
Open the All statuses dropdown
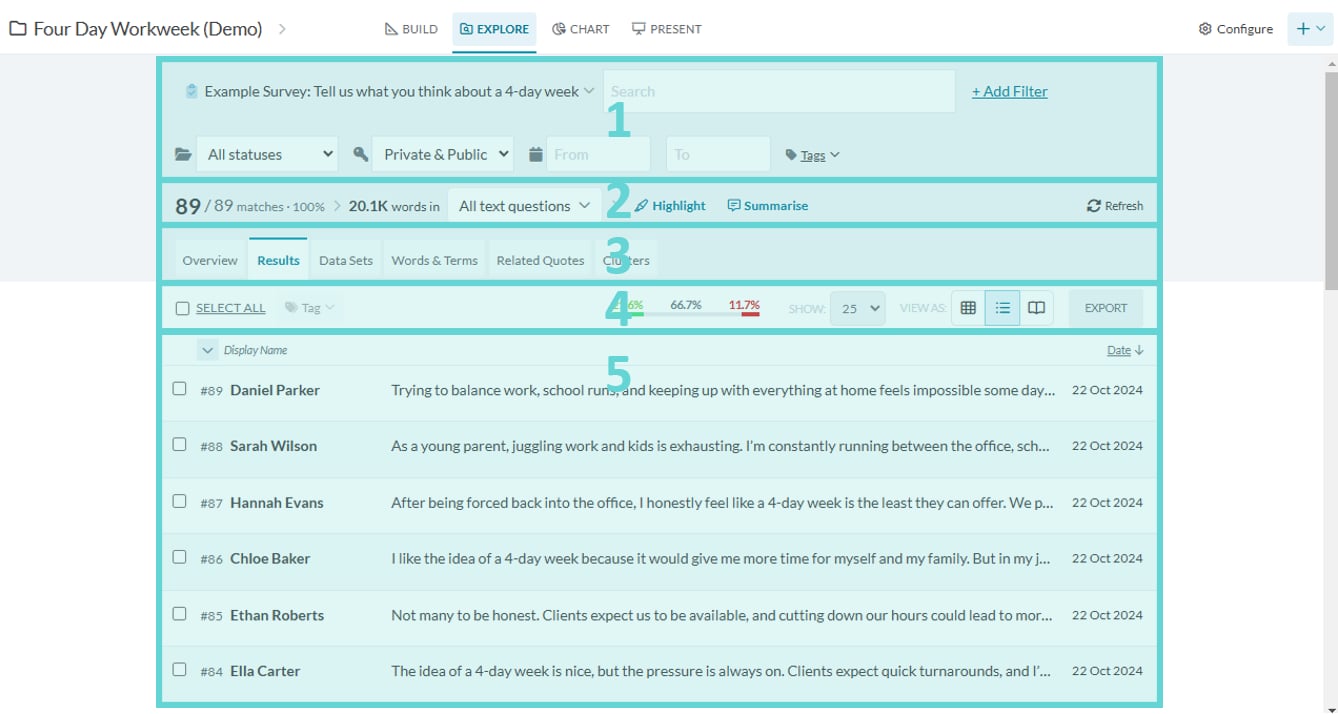[x=267, y=154]
